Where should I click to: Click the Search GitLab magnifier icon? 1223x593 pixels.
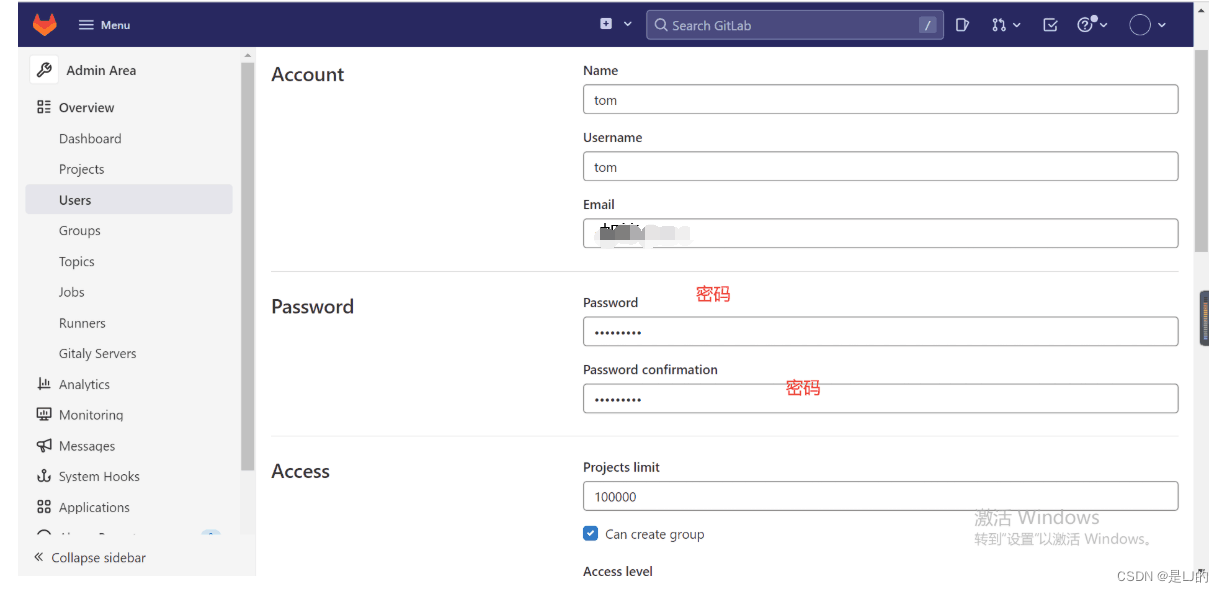(x=660, y=25)
